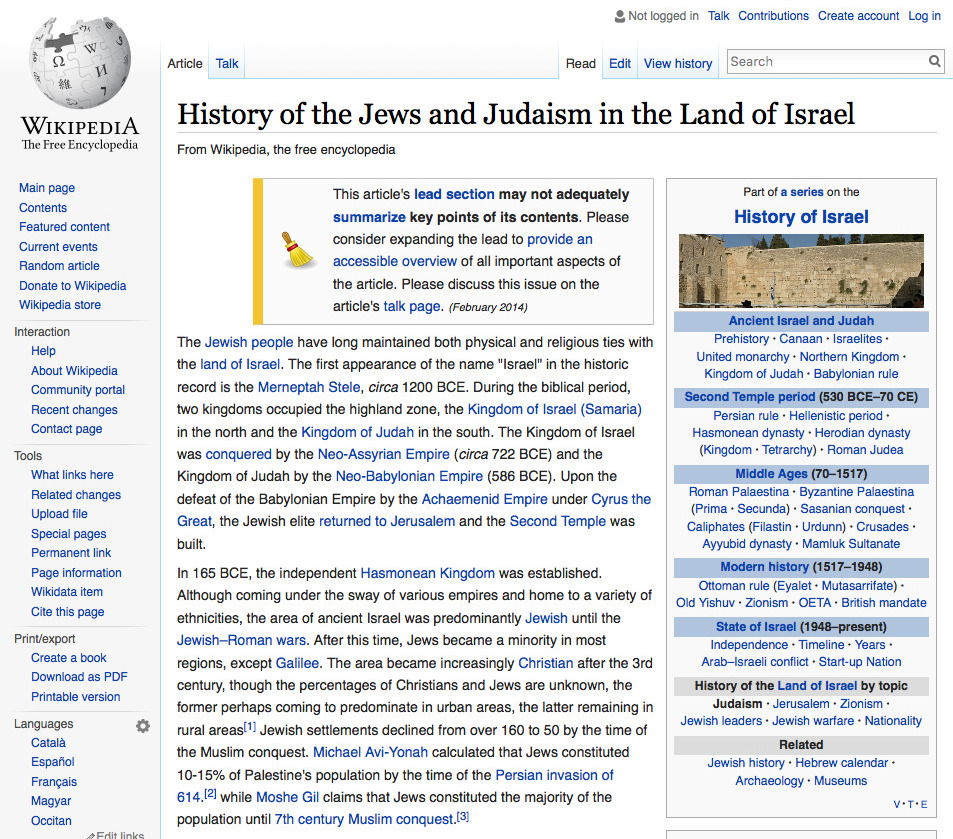953x839 pixels.
Task: Click the user icon near Not logged in
Action: (617, 16)
